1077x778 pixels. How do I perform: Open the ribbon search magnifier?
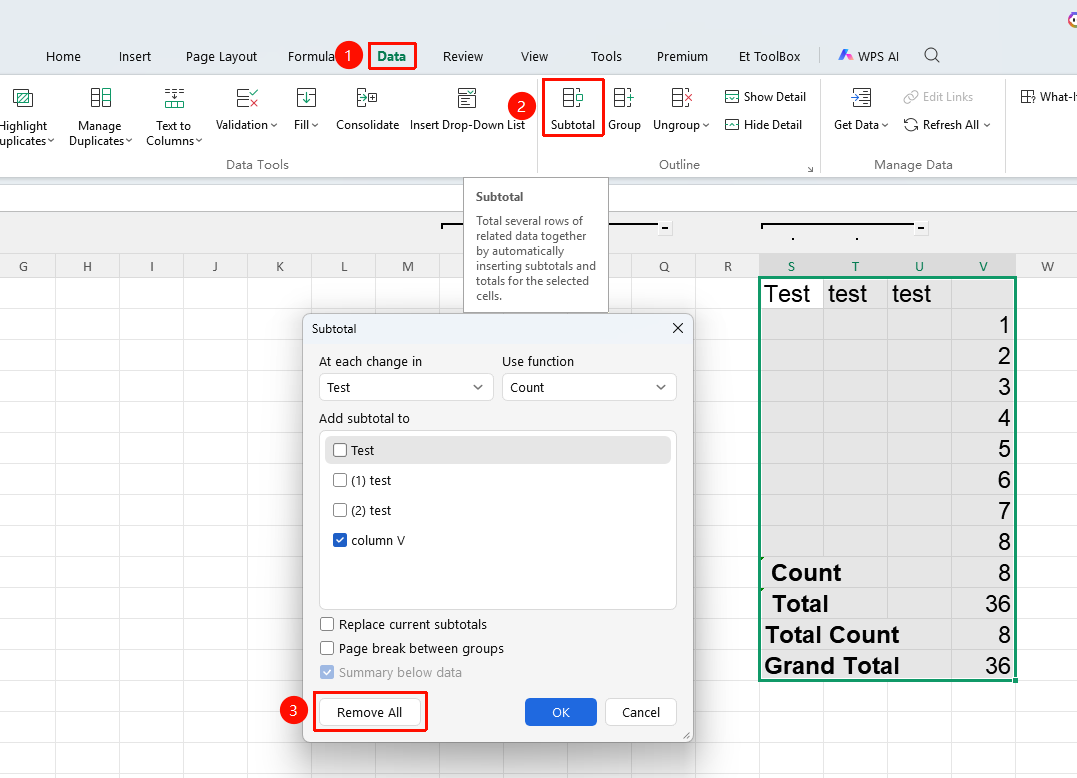(931, 56)
